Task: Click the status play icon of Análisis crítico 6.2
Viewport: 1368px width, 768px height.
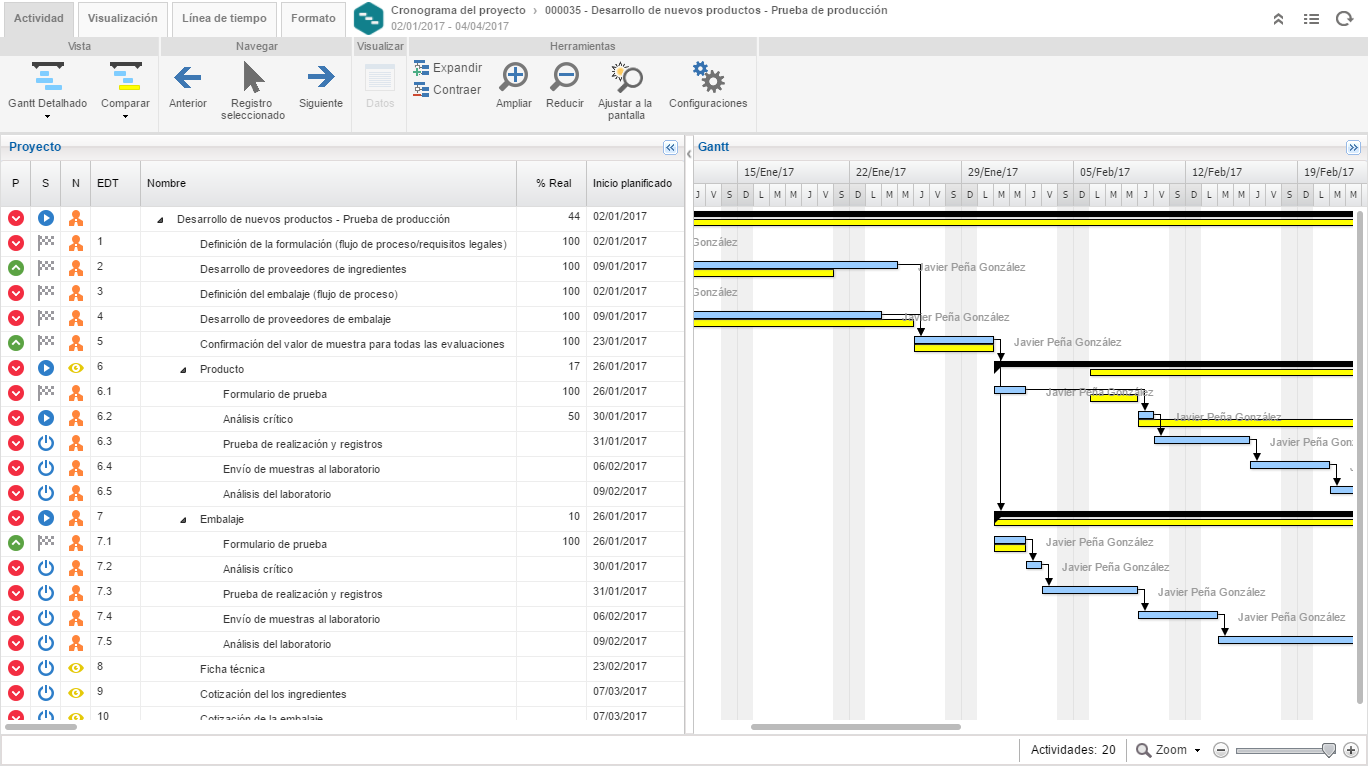Action: tap(46, 418)
